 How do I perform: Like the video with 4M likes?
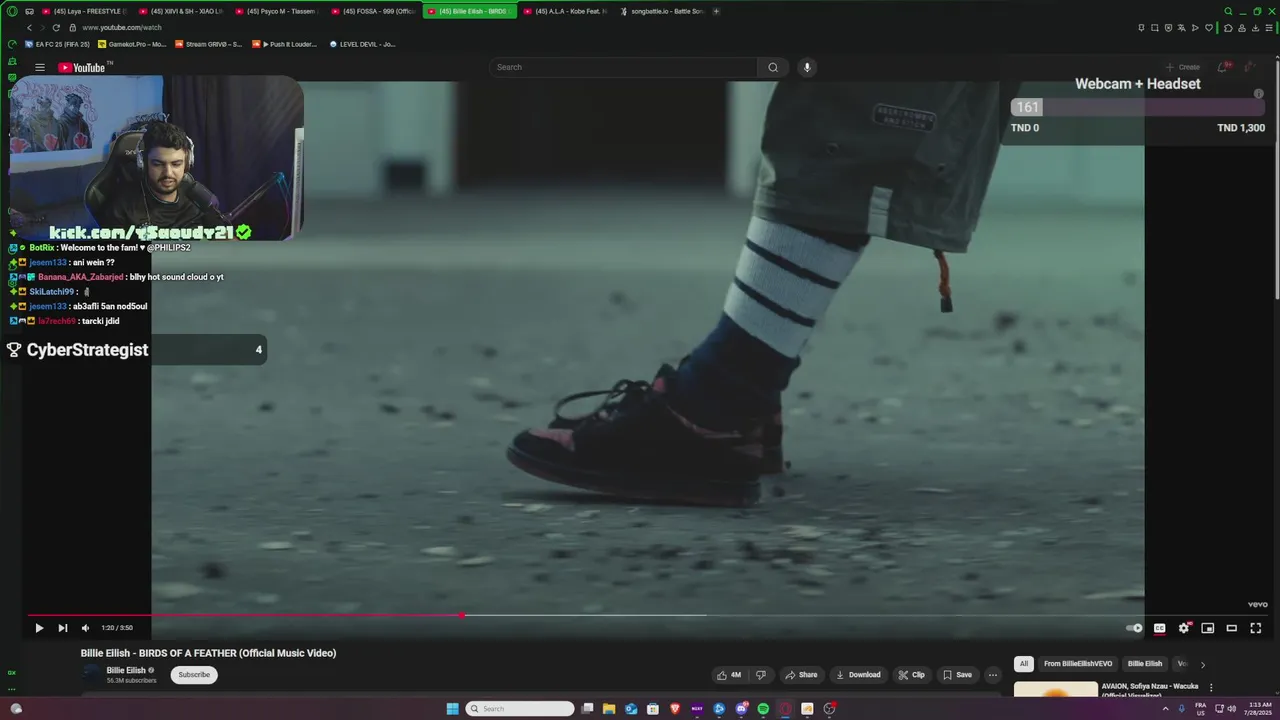[729, 675]
